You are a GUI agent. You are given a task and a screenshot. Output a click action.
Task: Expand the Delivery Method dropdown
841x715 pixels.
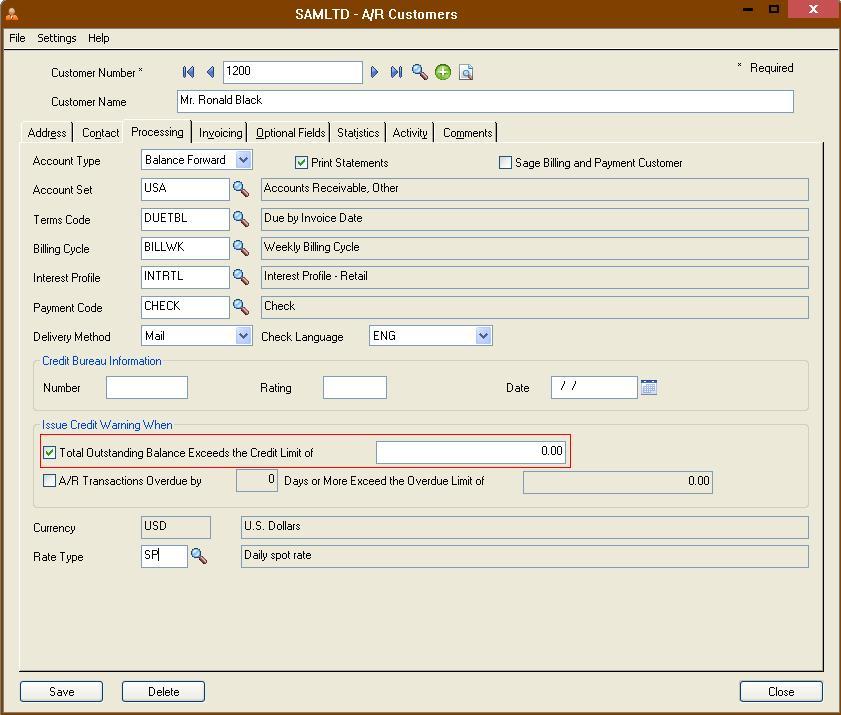coord(244,336)
